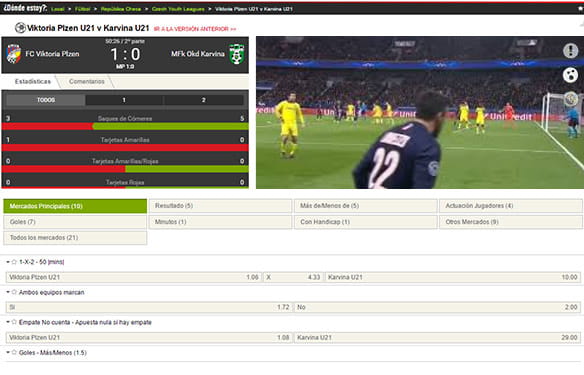
Task: Go to Fútbol in the breadcrumb
Action: click(82, 9)
